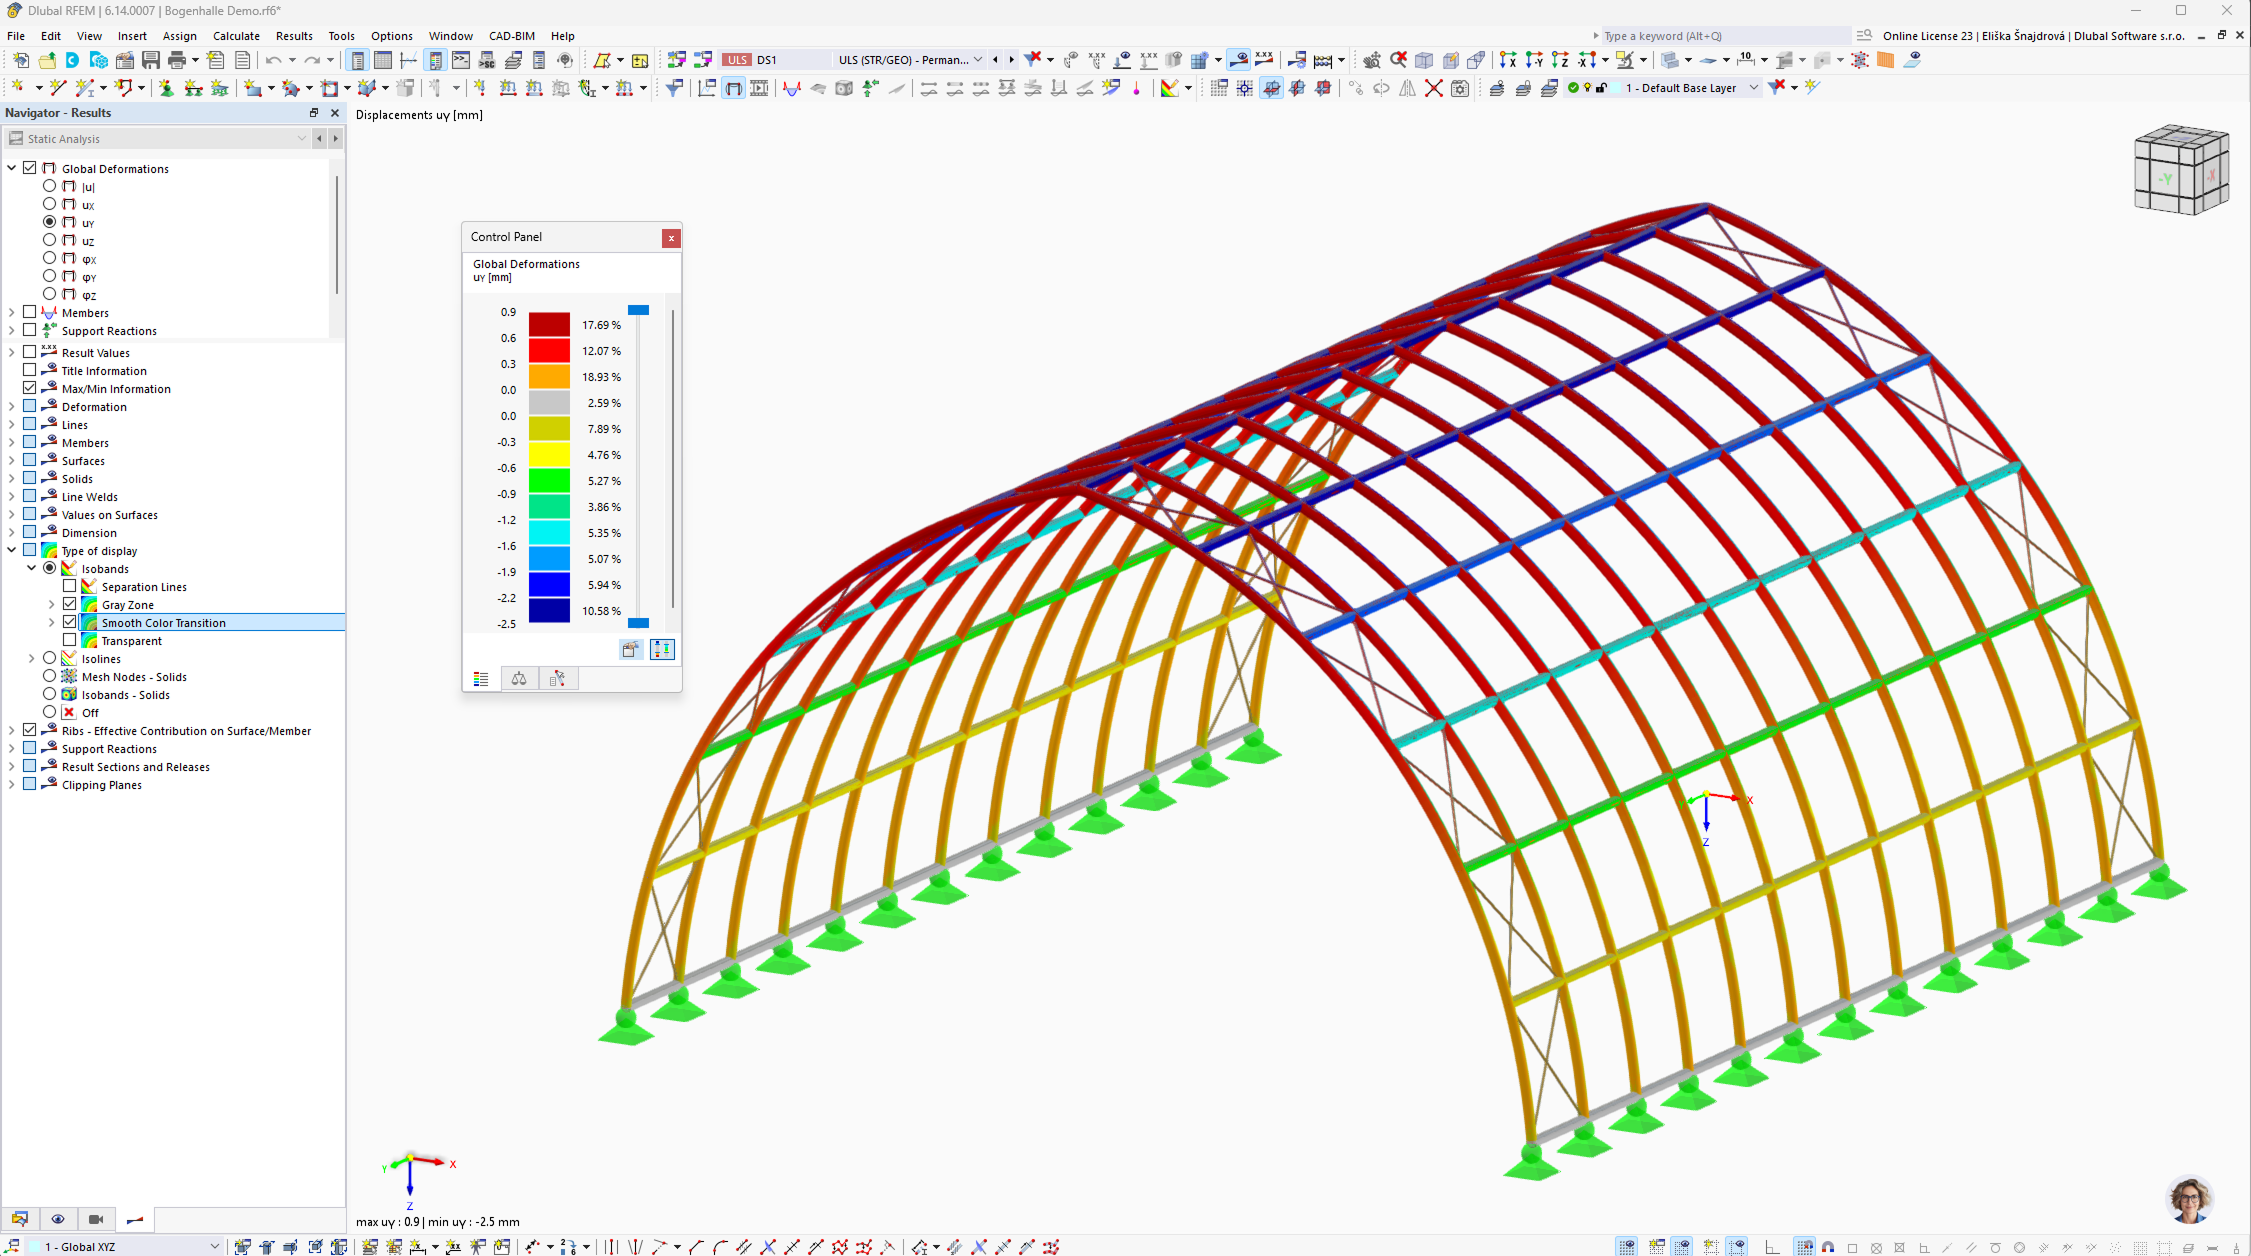Select the Off display radio button

tap(49, 712)
